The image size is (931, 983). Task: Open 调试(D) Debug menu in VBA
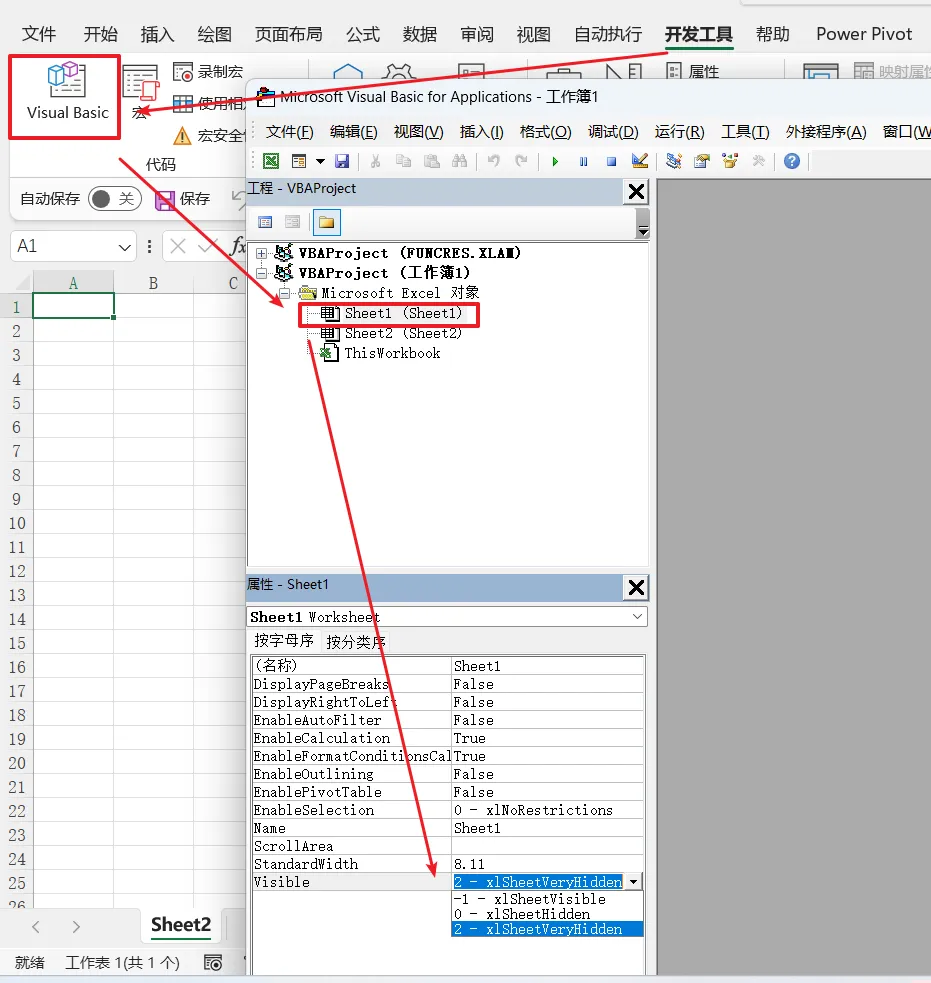(613, 132)
